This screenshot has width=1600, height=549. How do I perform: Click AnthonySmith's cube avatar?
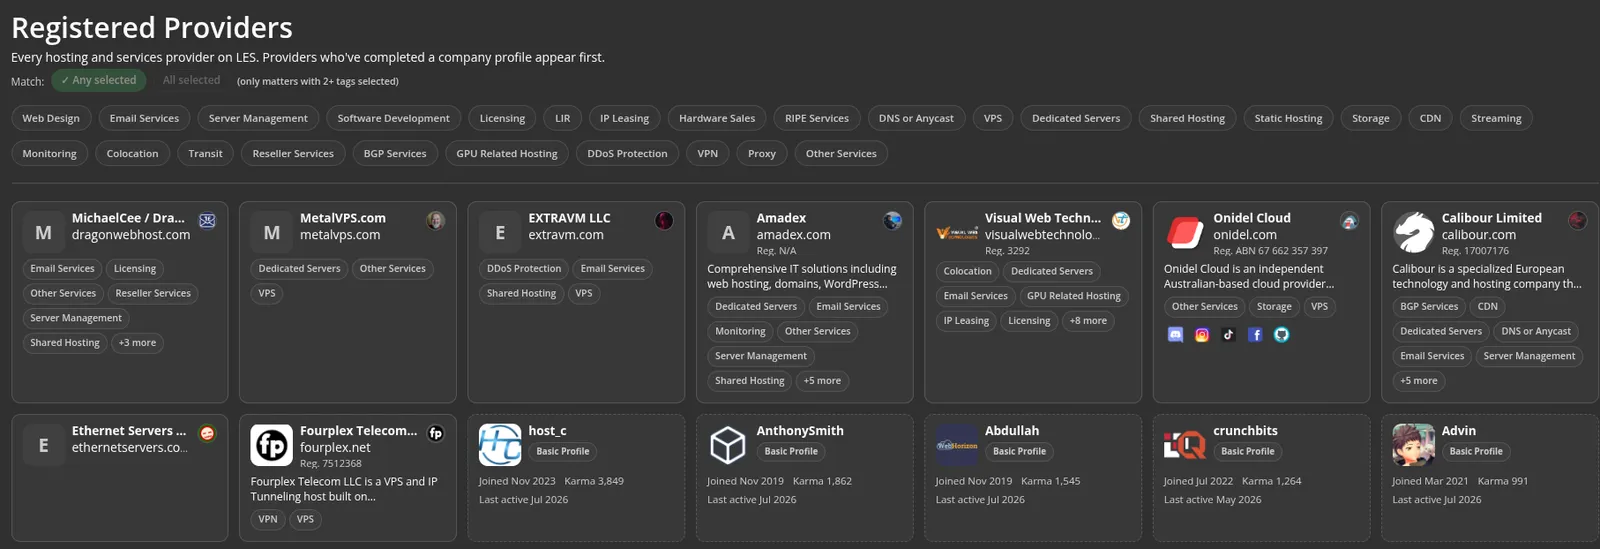click(728, 445)
